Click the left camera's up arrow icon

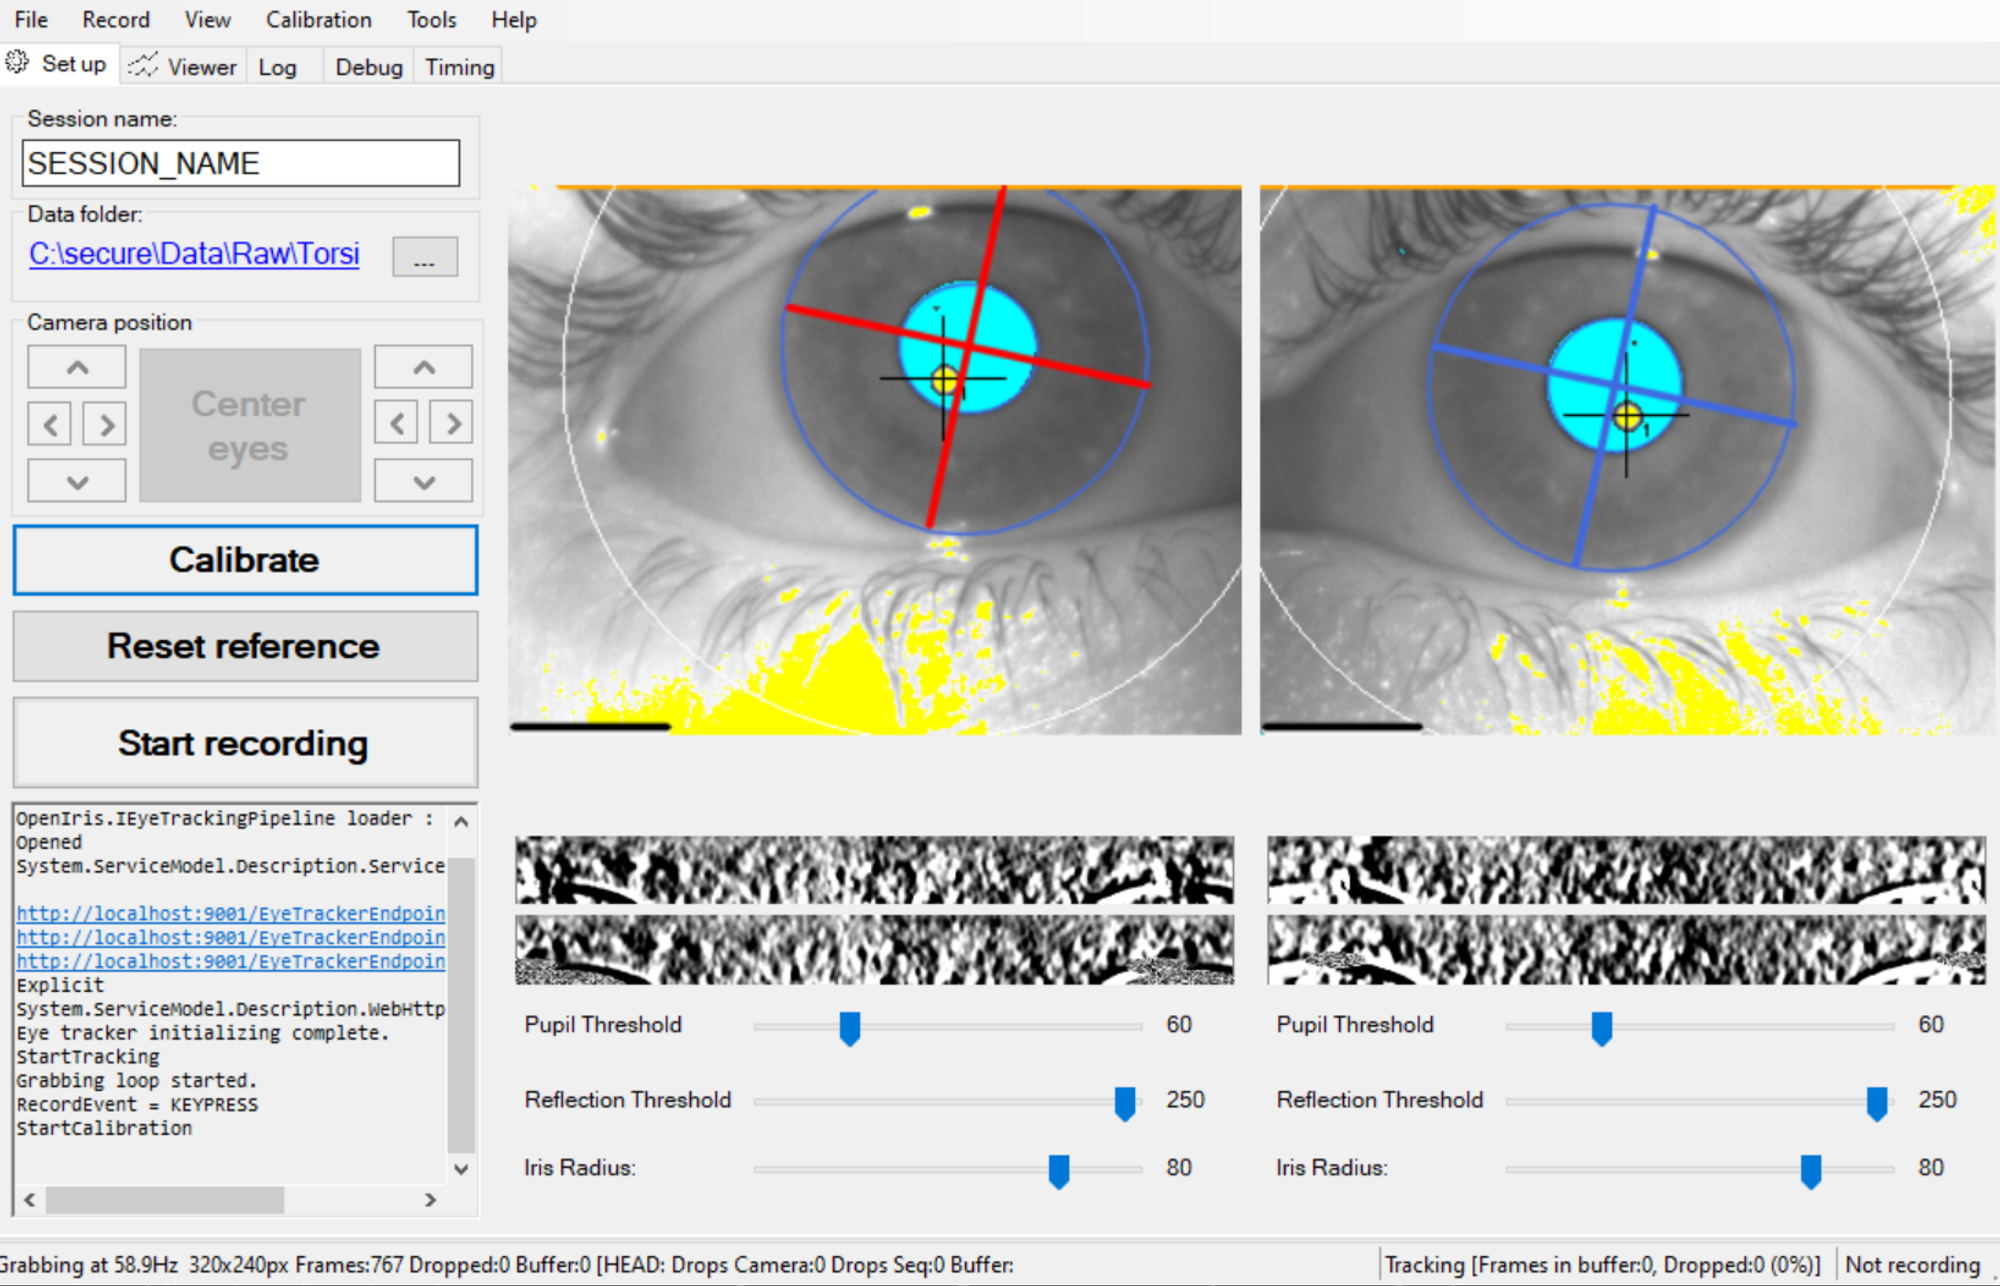[76, 366]
